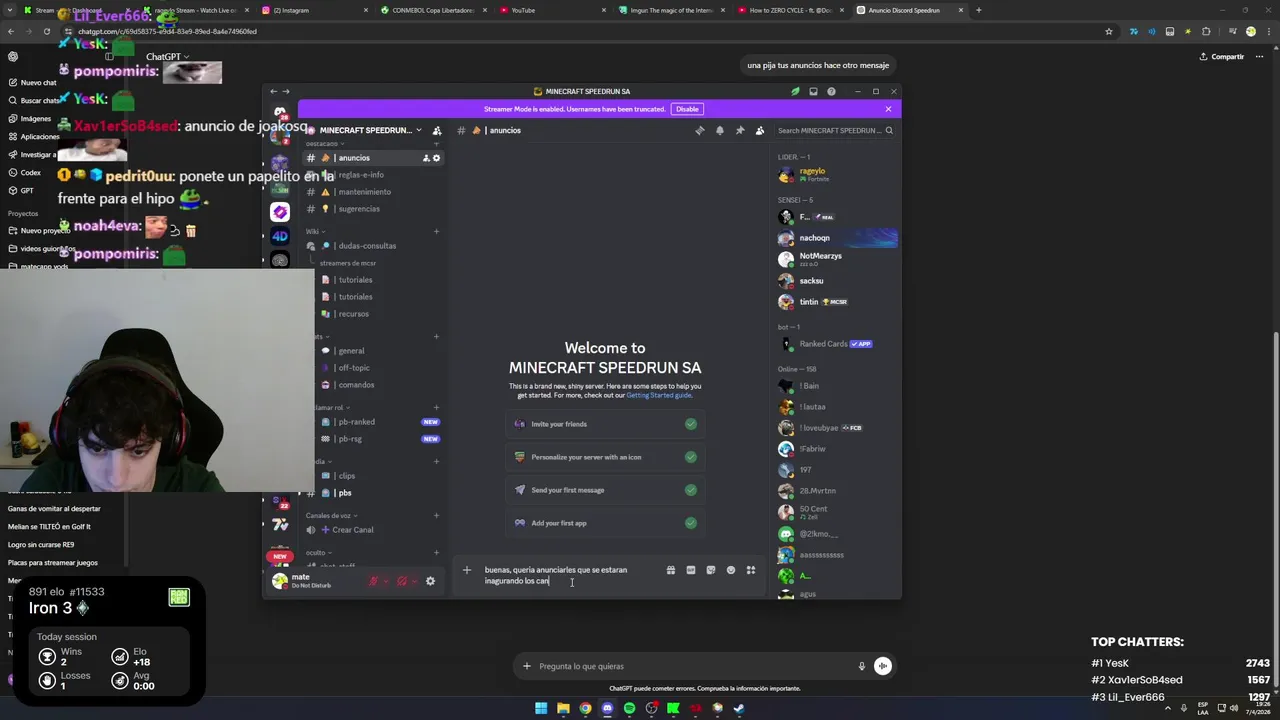This screenshot has height=720, width=1280.
Task: Add a channel to Canales de voz
Action: [x=436, y=515]
